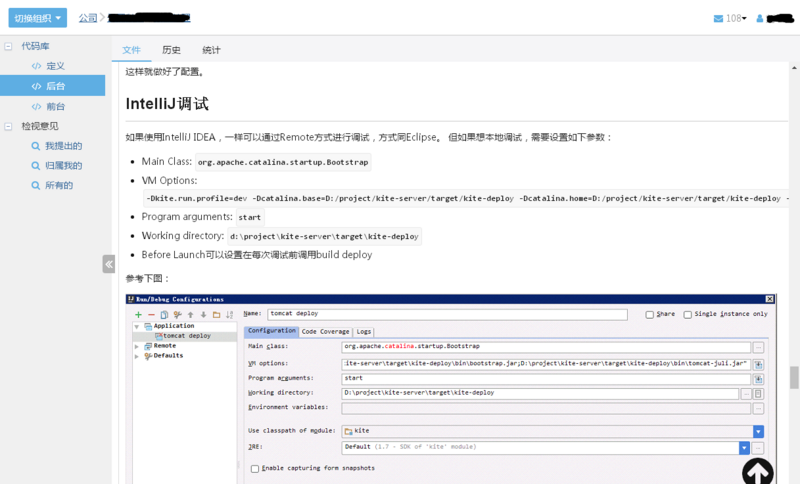Click the VM options input field
This screenshot has width=800, height=484.
coord(546,364)
